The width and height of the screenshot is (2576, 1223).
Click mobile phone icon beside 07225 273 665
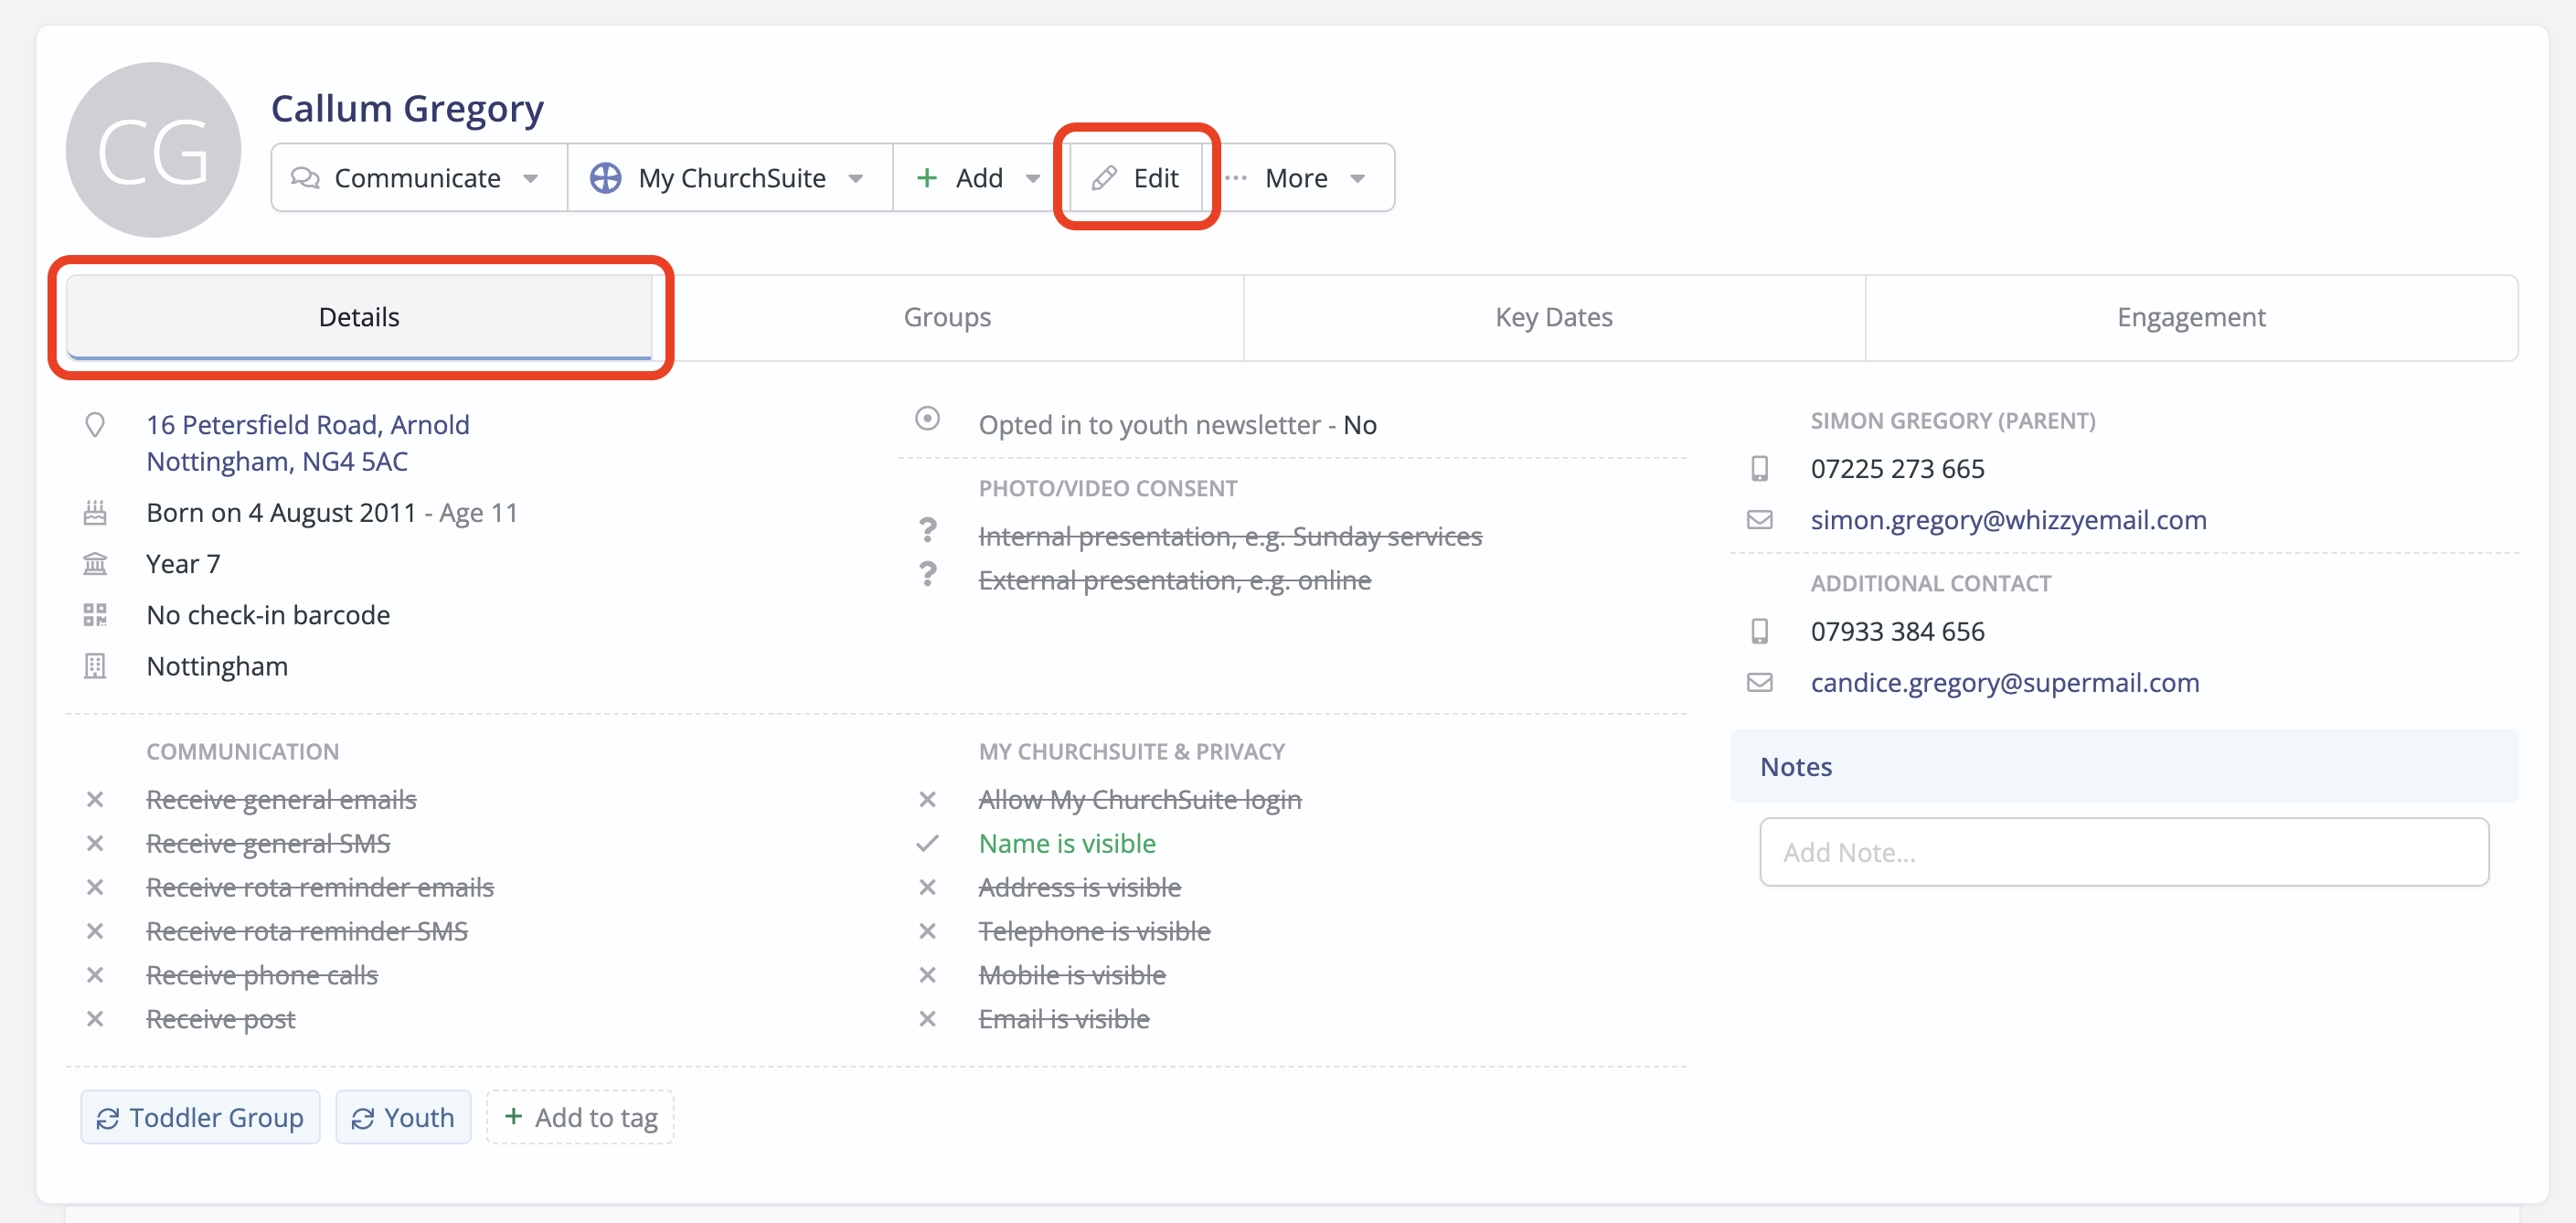click(x=1759, y=468)
